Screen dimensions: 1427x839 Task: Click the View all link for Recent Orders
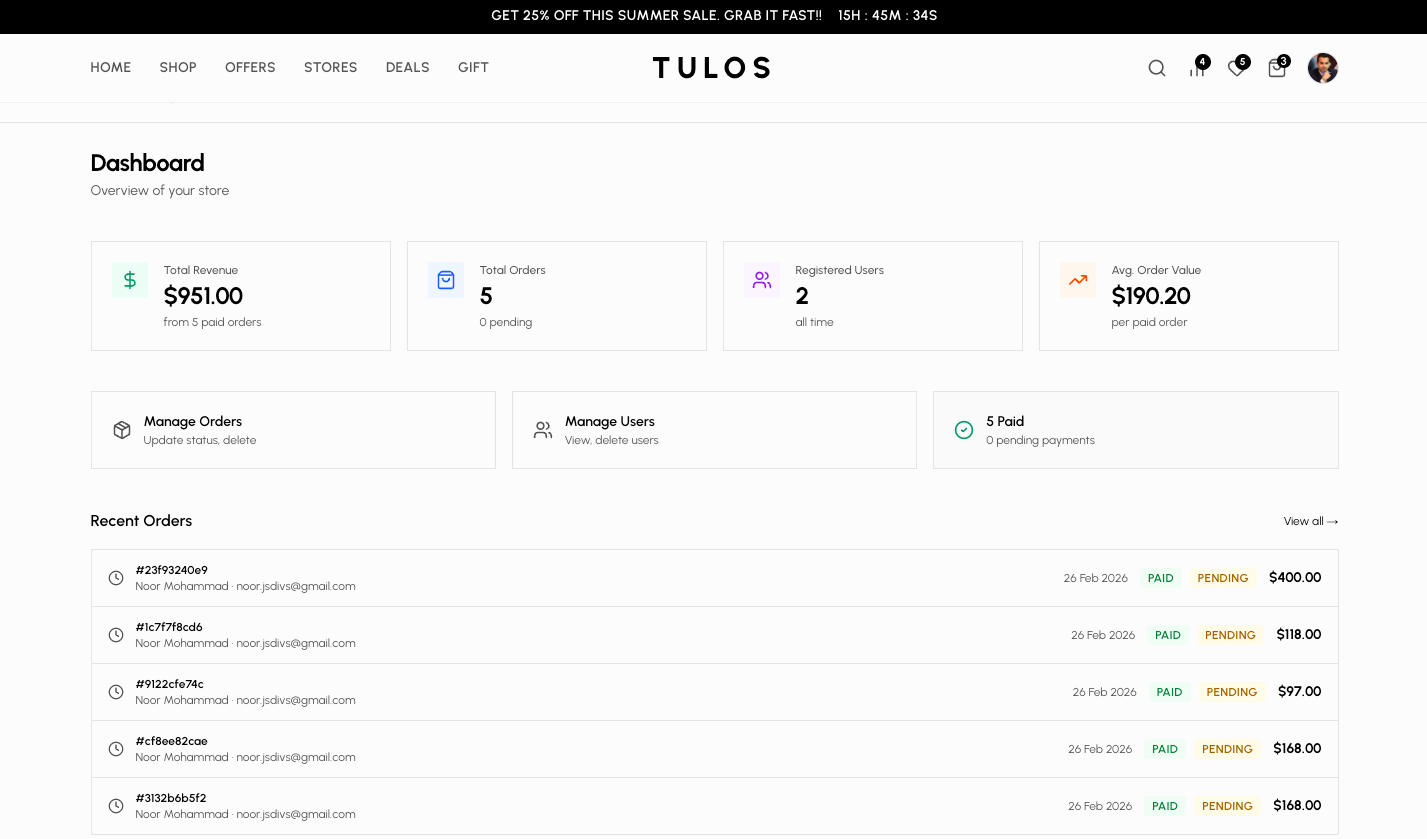tap(1310, 521)
